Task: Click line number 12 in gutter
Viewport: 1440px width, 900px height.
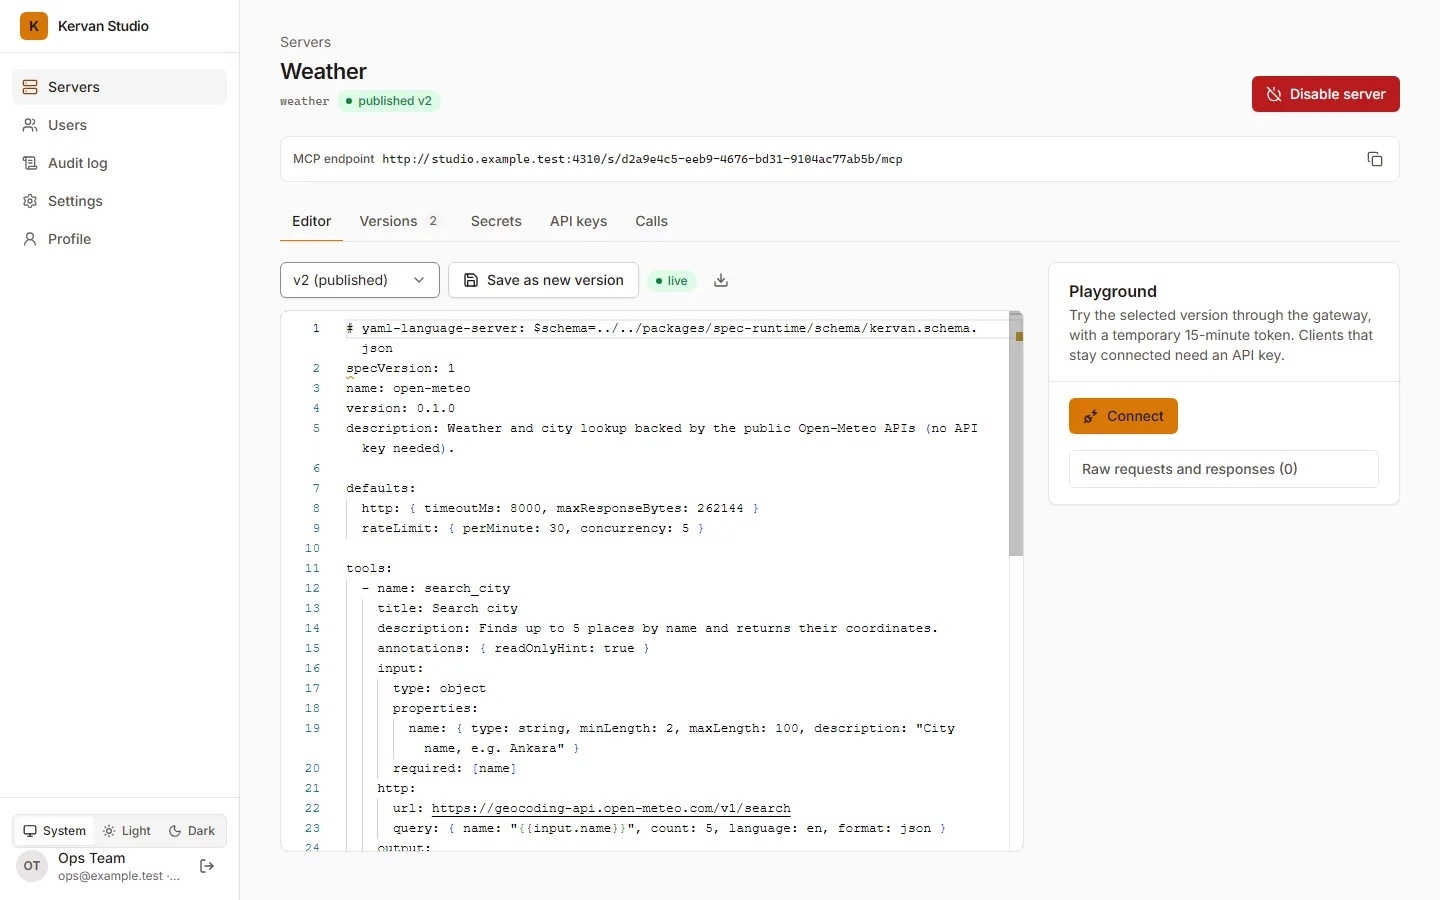Action: coord(312,588)
